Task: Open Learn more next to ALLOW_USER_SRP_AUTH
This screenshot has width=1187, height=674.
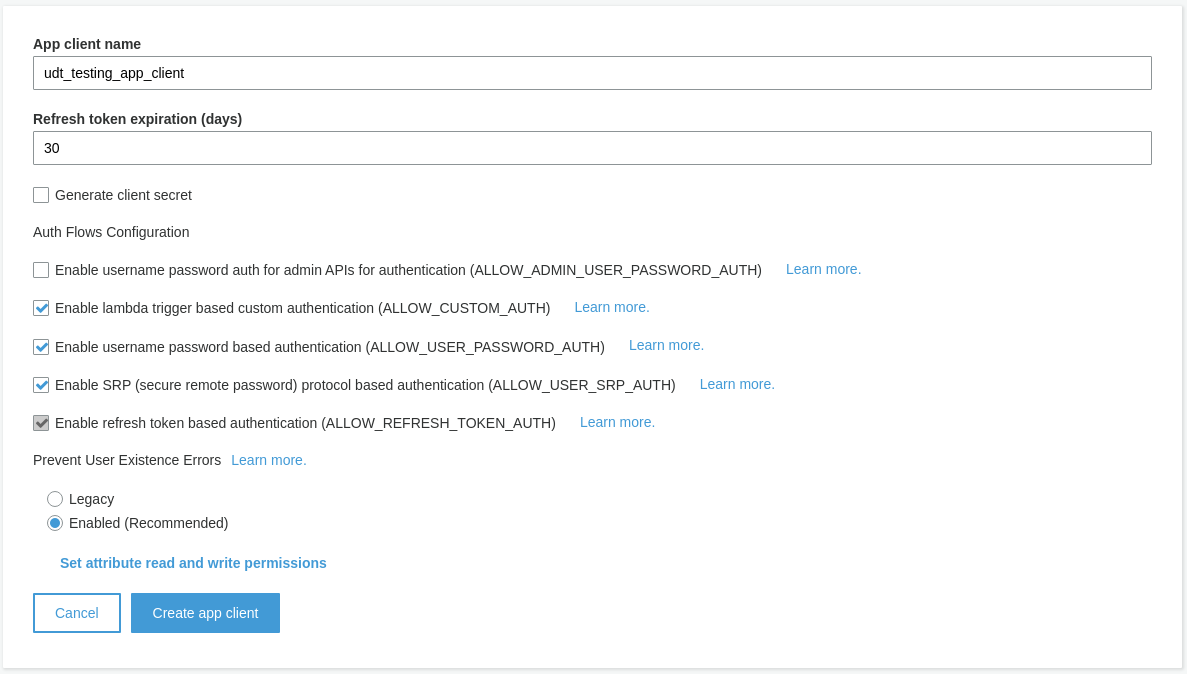Action: pos(737,385)
